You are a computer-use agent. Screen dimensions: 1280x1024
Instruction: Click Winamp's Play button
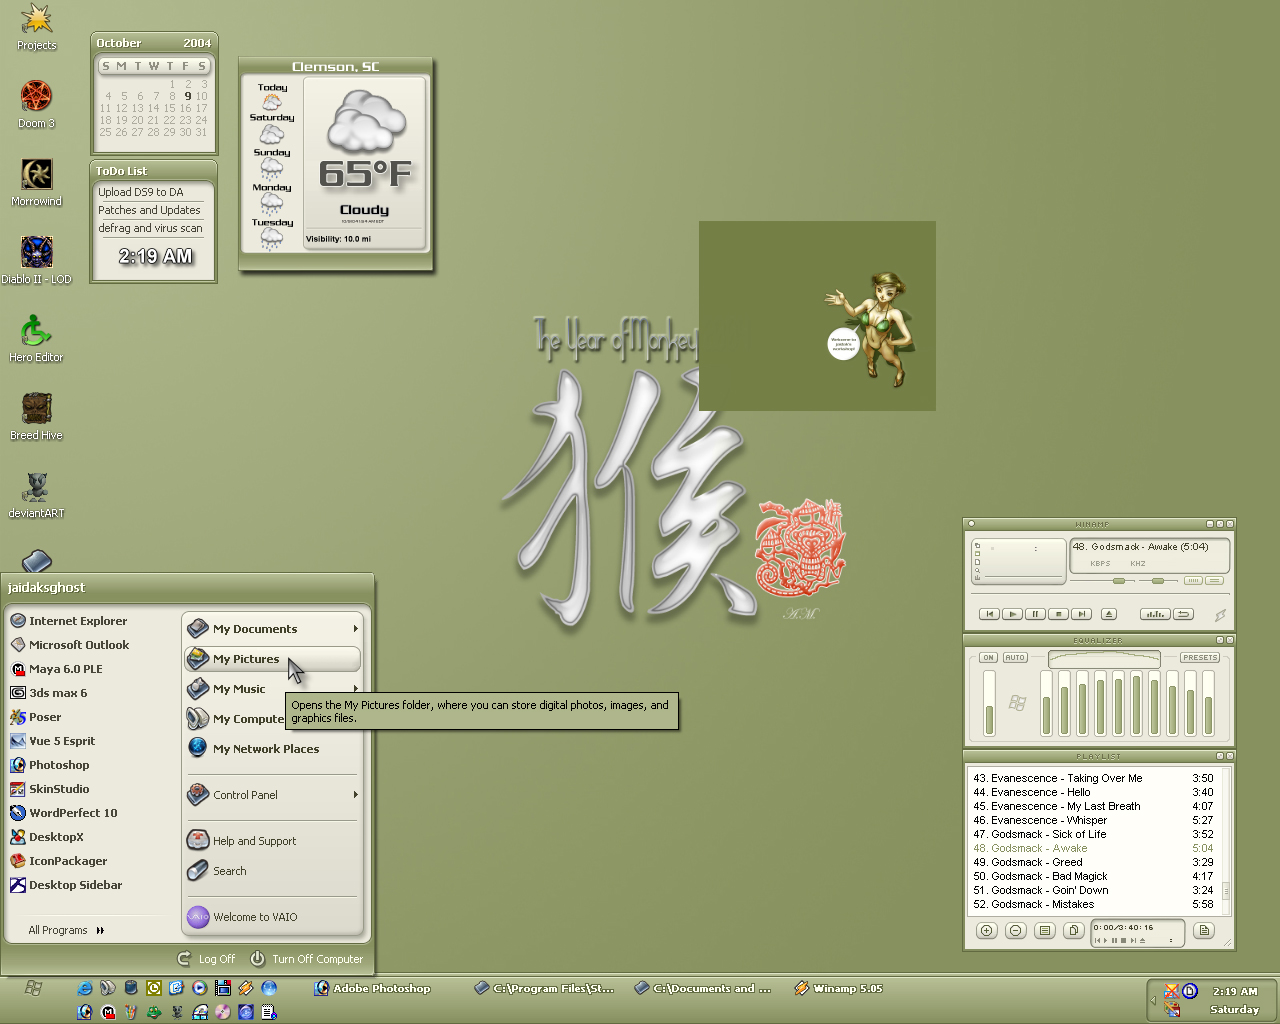pyautogui.click(x=1012, y=614)
